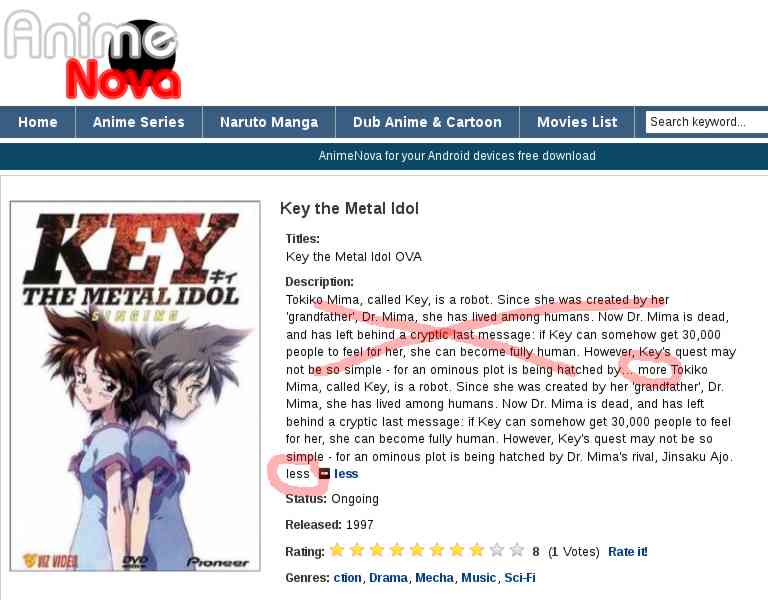This screenshot has height=600, width=768.
Task: Open the Movies List tab
Action: pos(577,122)
